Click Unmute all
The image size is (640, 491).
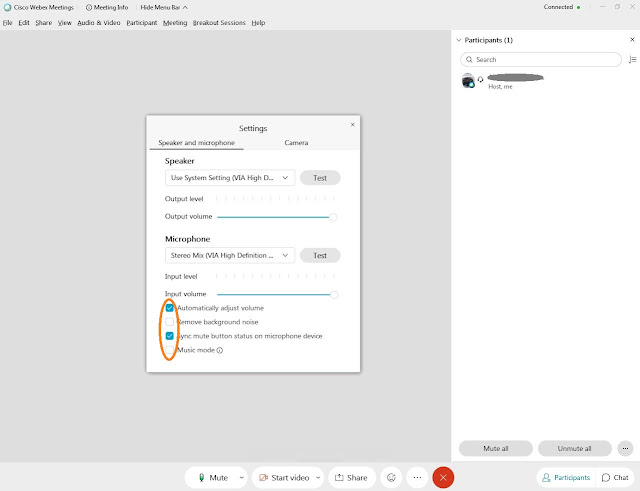[574, 449]
